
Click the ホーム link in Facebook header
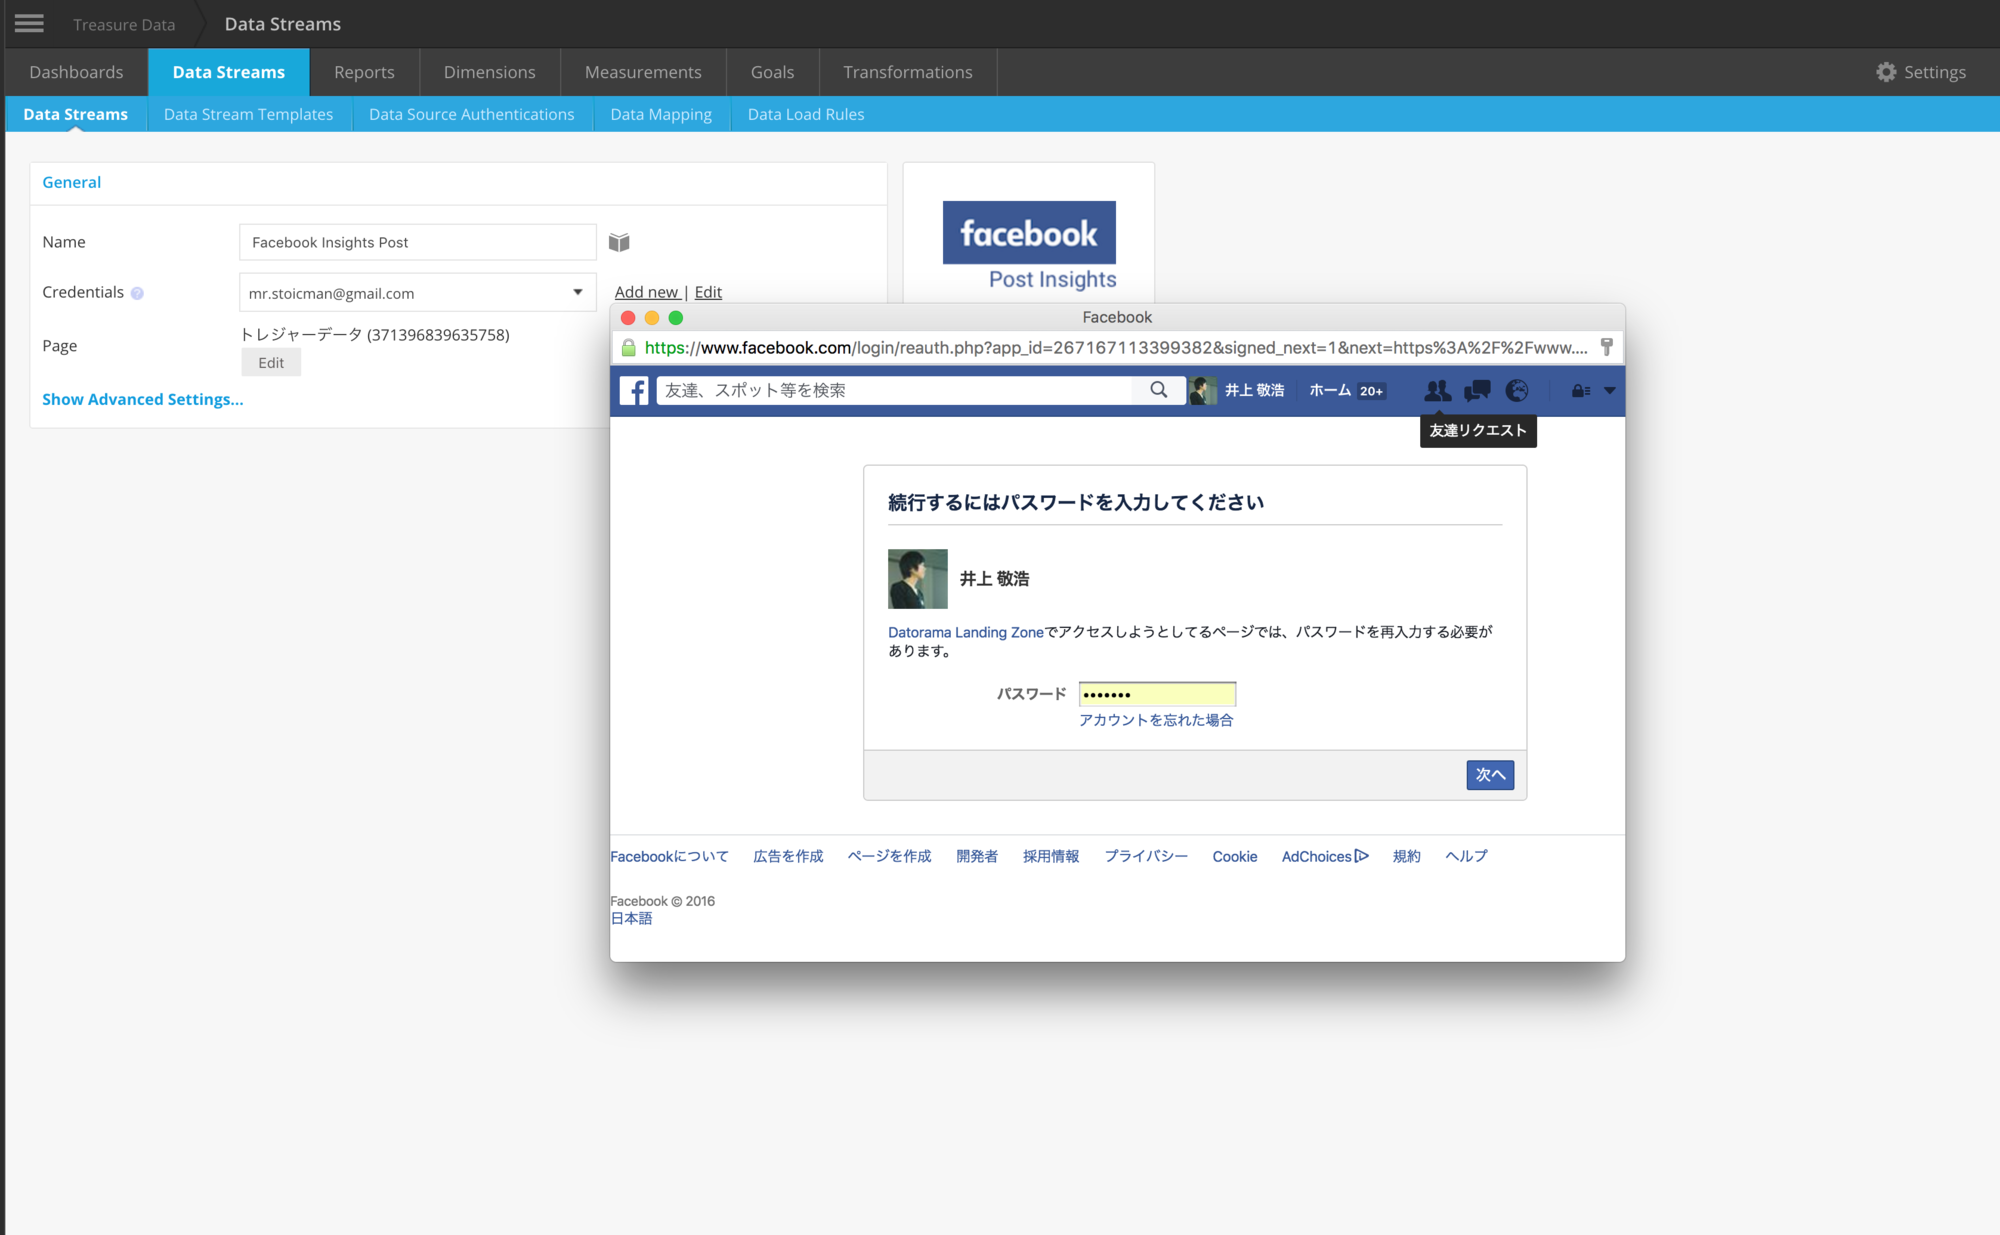1330,390
